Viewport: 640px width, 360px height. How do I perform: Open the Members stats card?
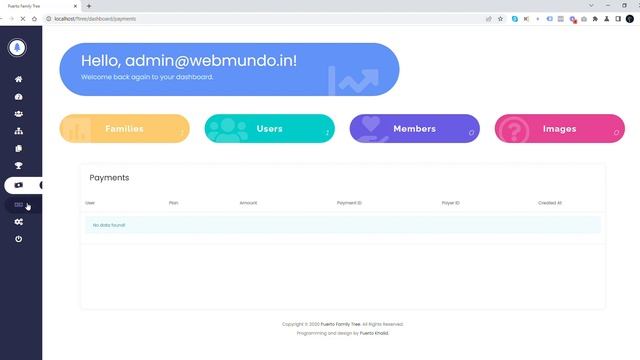pos(415,129)
